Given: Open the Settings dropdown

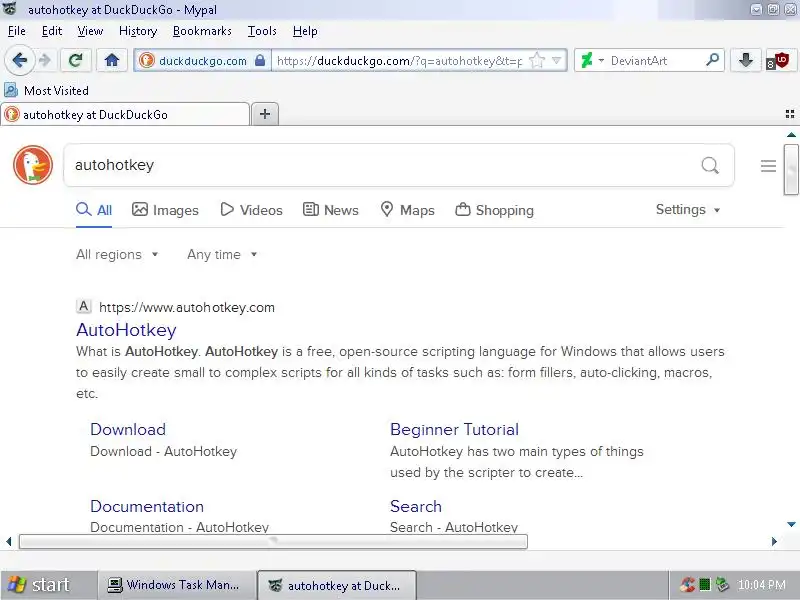Looking at the screenshot, I should (x=688, y=210).
